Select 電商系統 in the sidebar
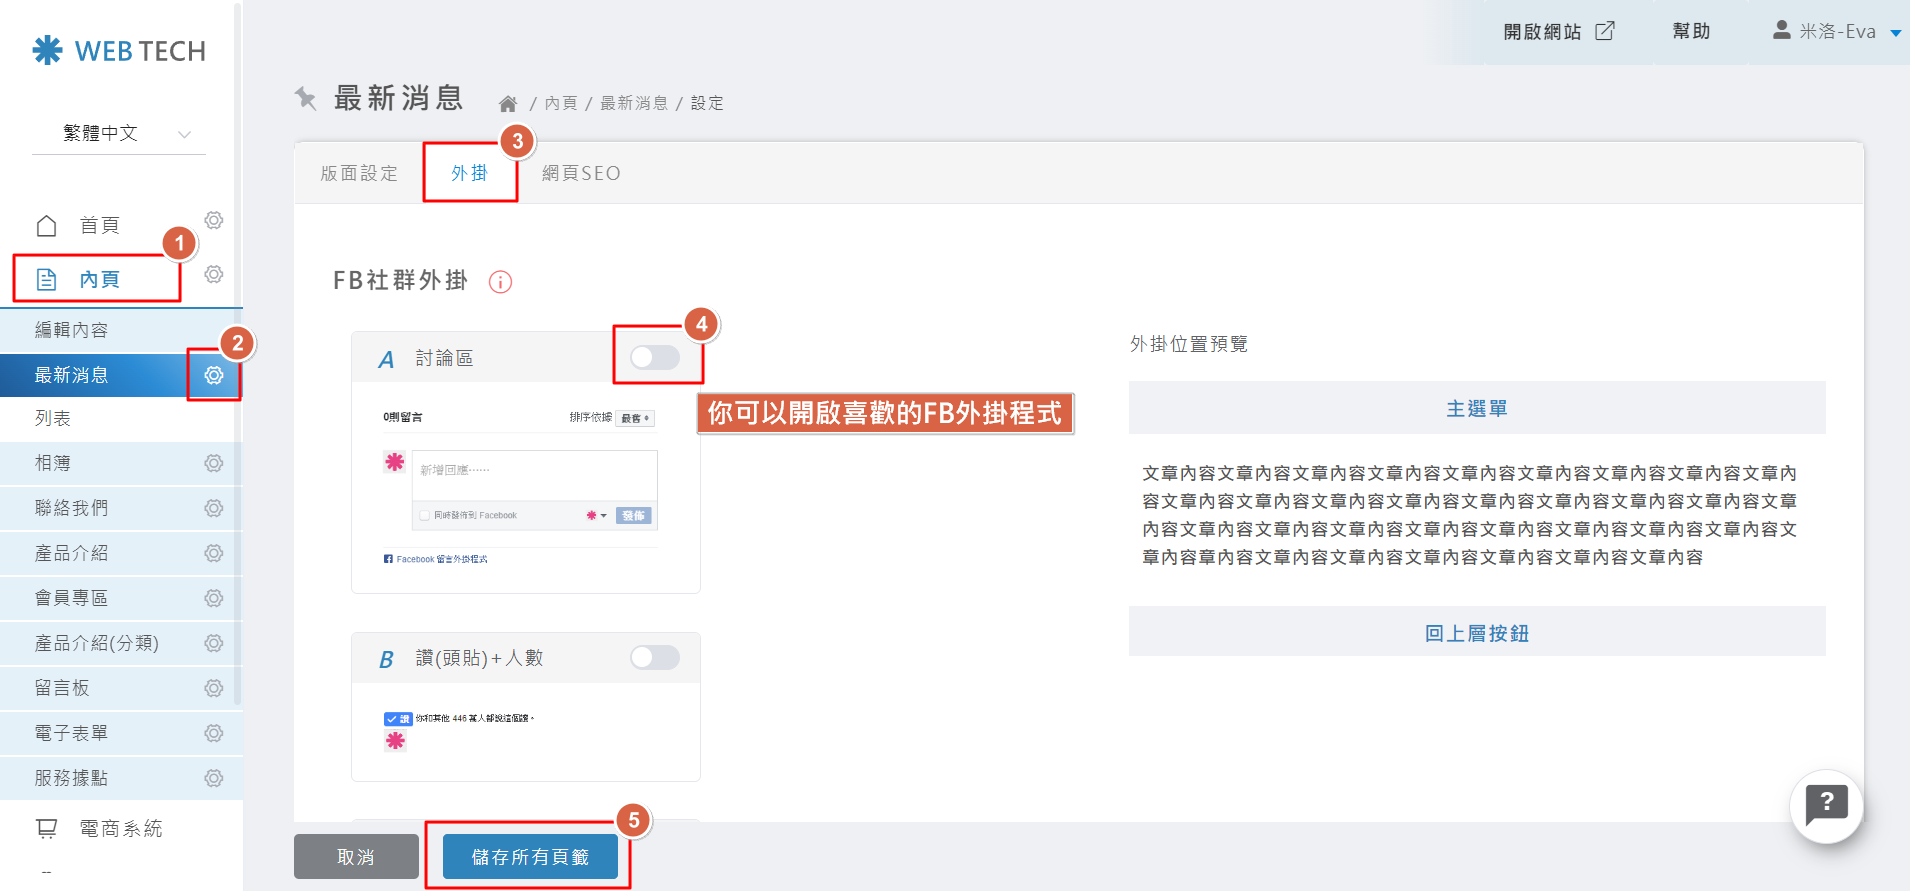The image size is (1910, 891). point(120,828)
